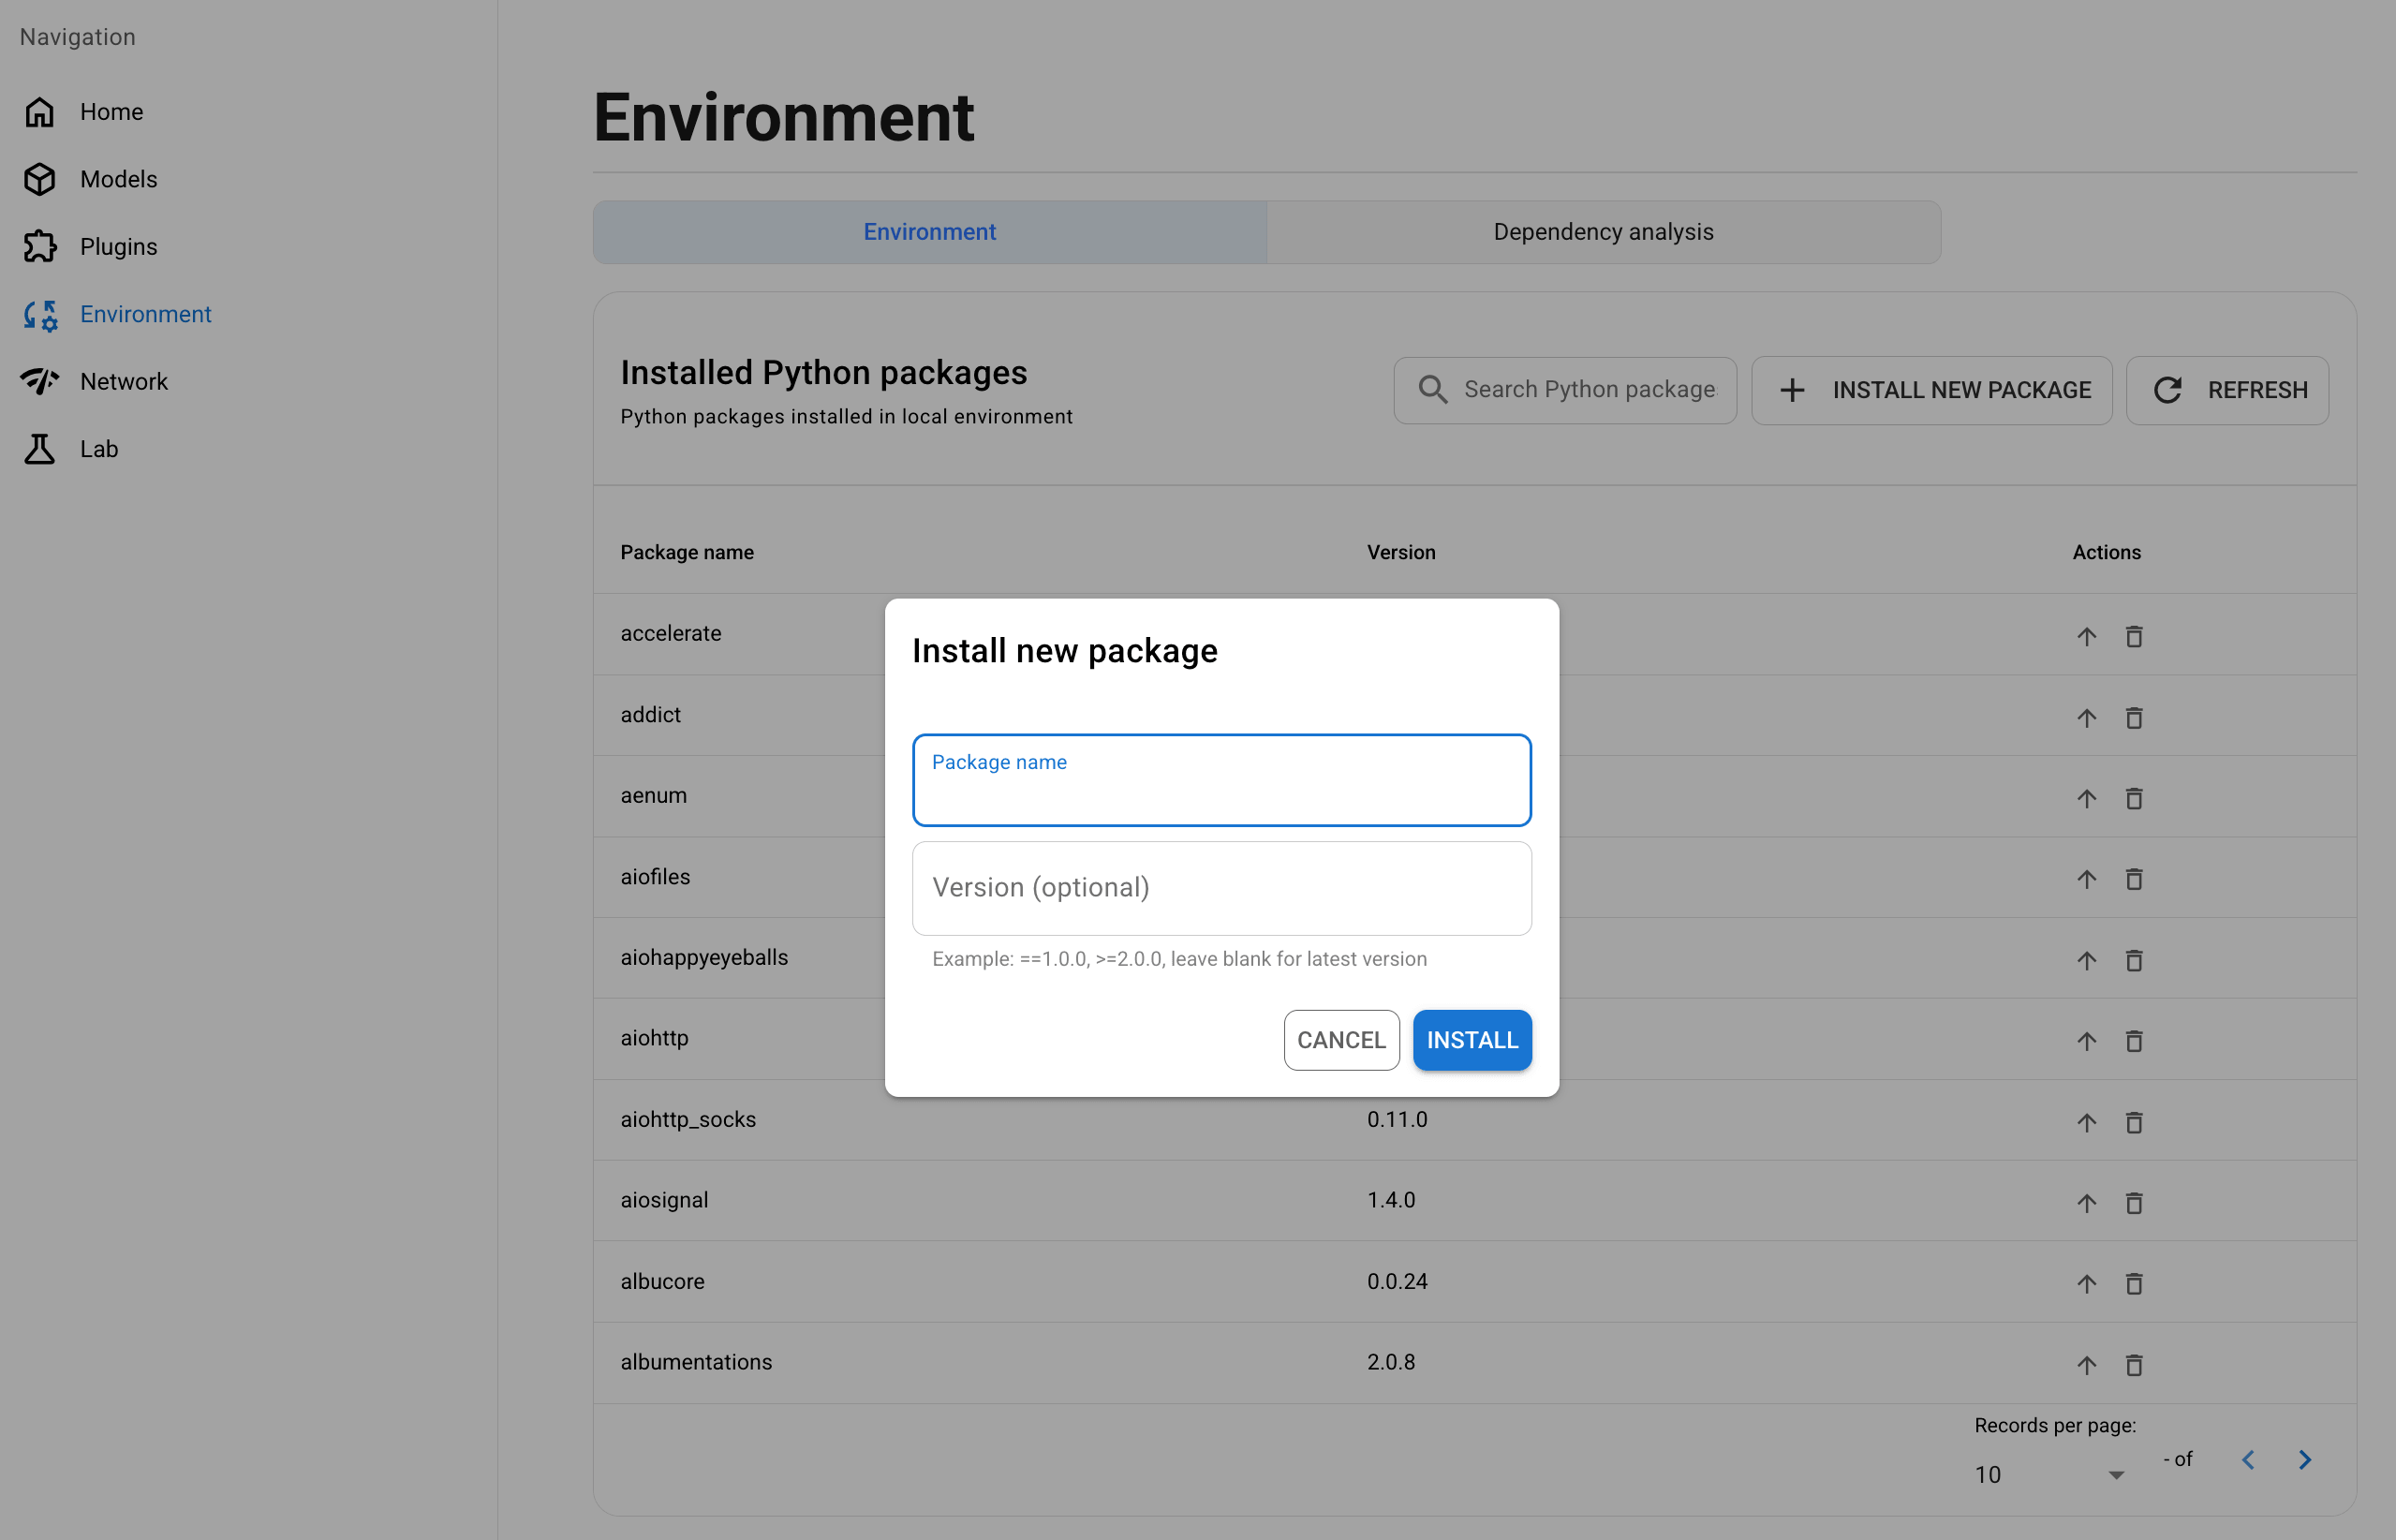Viewport: 2396px width, 1540px height.
Task: Click the REFRESH button label
Action: (x=2257, y=390)
